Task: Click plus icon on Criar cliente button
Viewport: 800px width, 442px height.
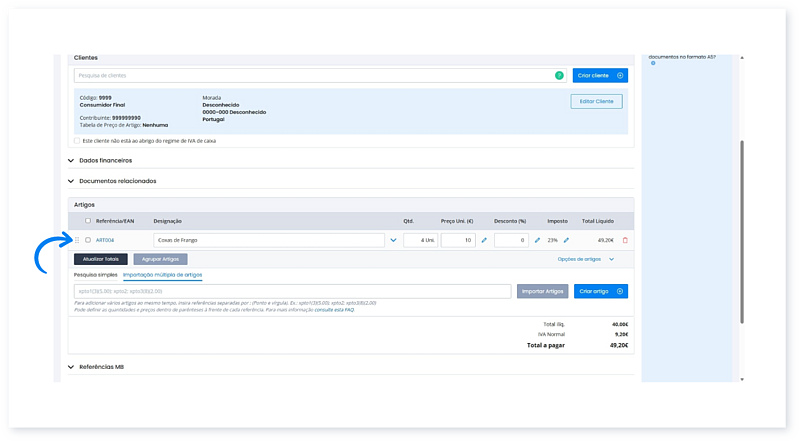Action: 620,75
